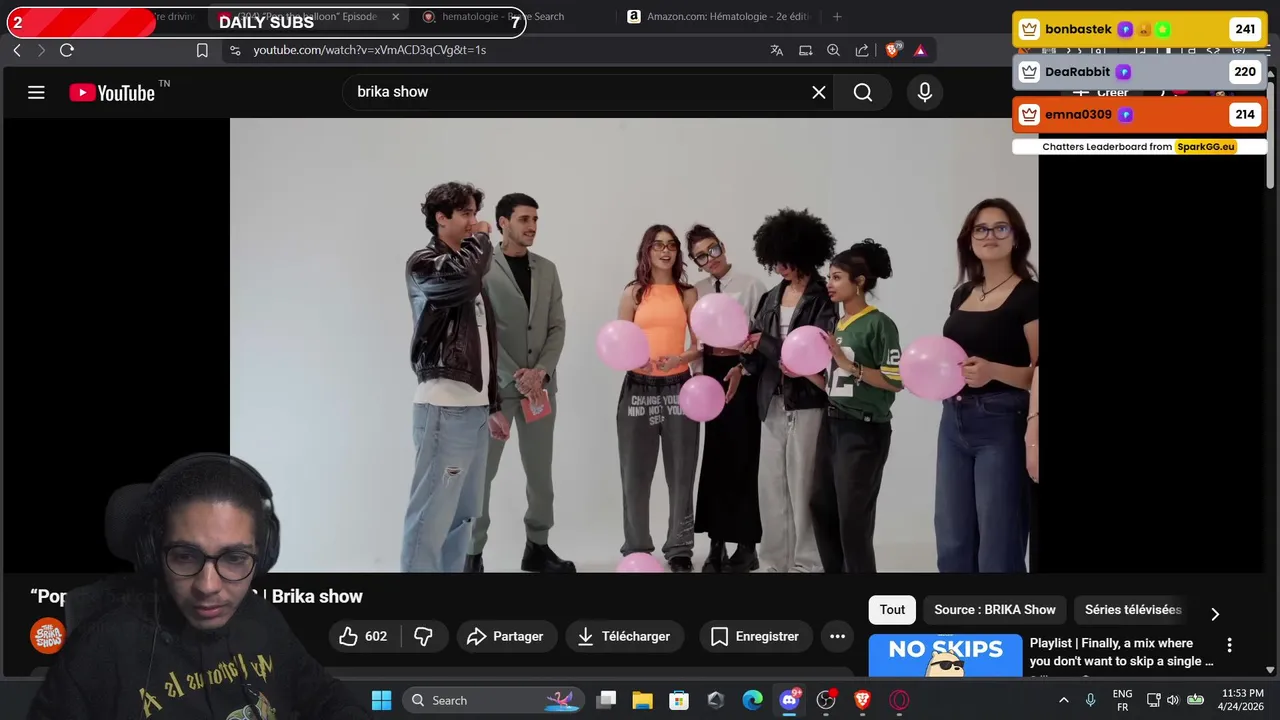Switch ENG FR input language

pos(1122,700)
